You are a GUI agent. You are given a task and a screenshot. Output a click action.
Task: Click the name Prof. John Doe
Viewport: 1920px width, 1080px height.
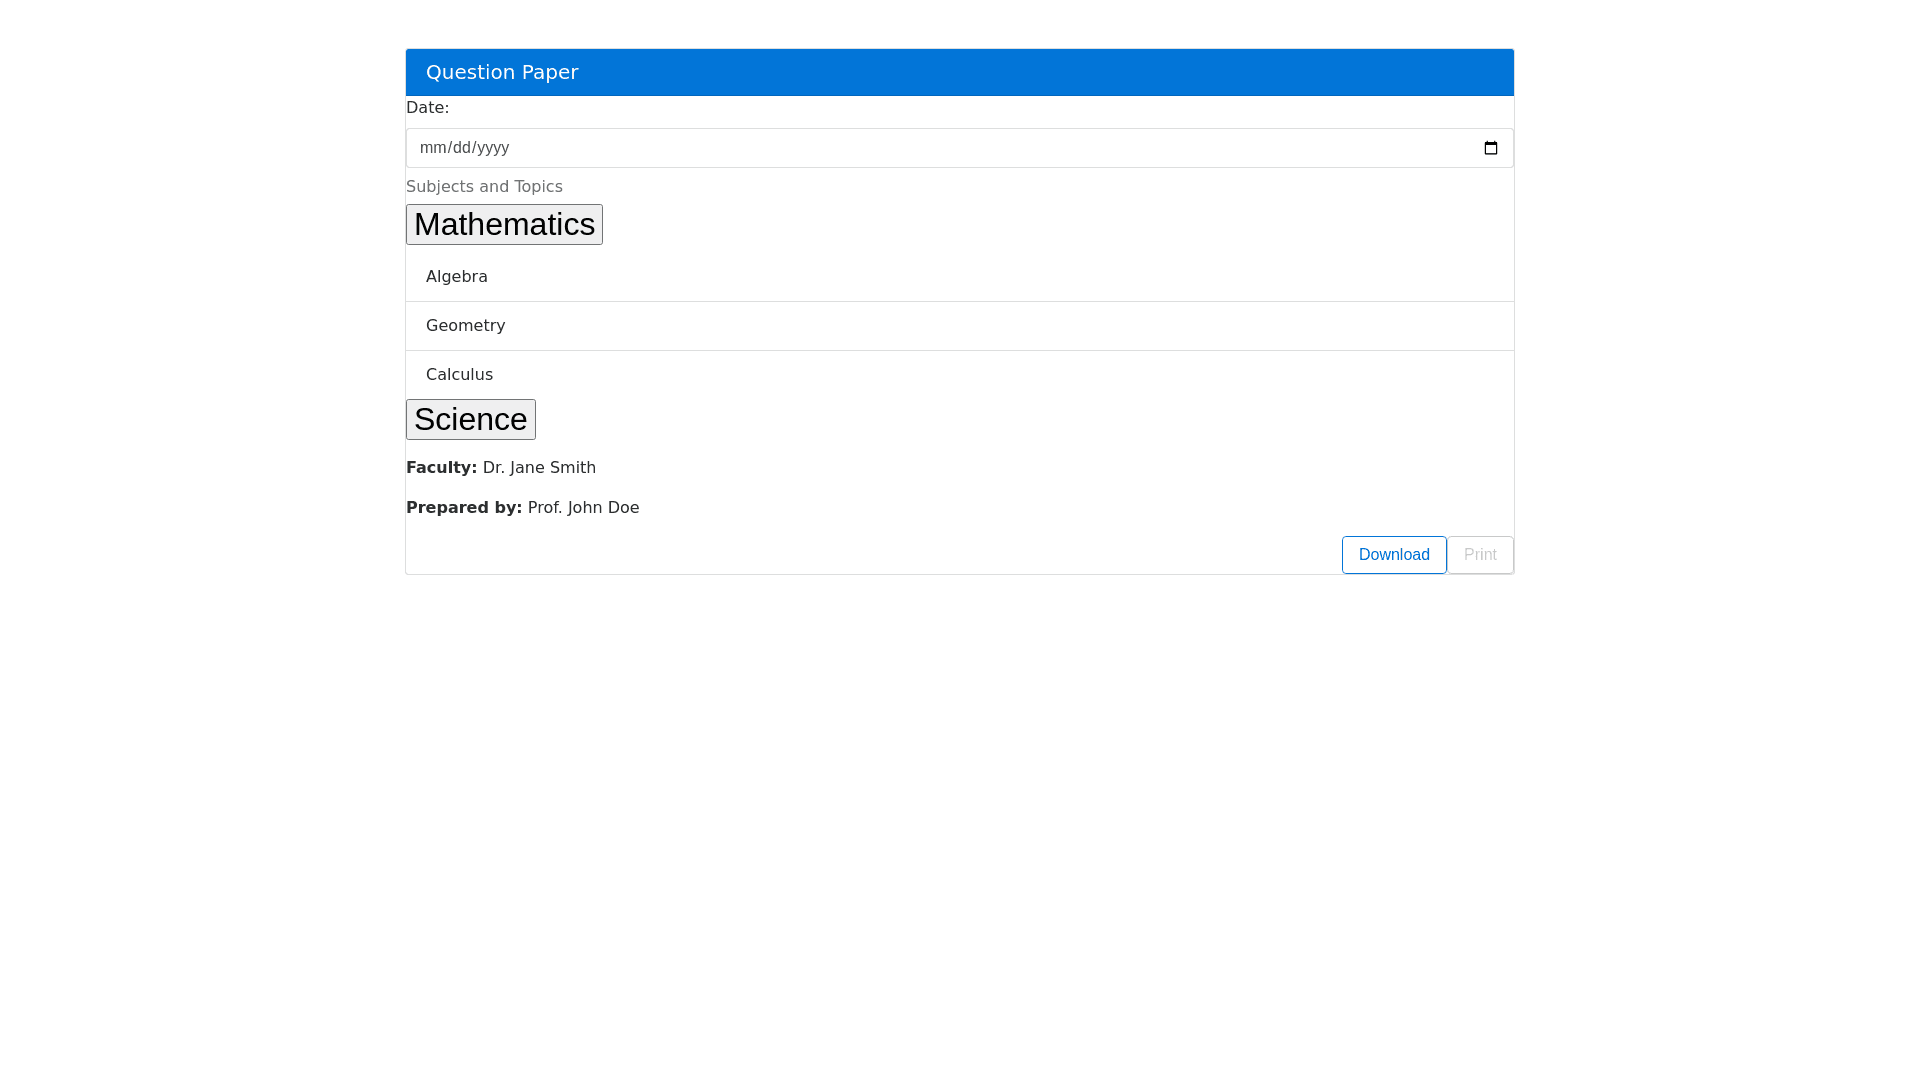[x=583, y=508]
